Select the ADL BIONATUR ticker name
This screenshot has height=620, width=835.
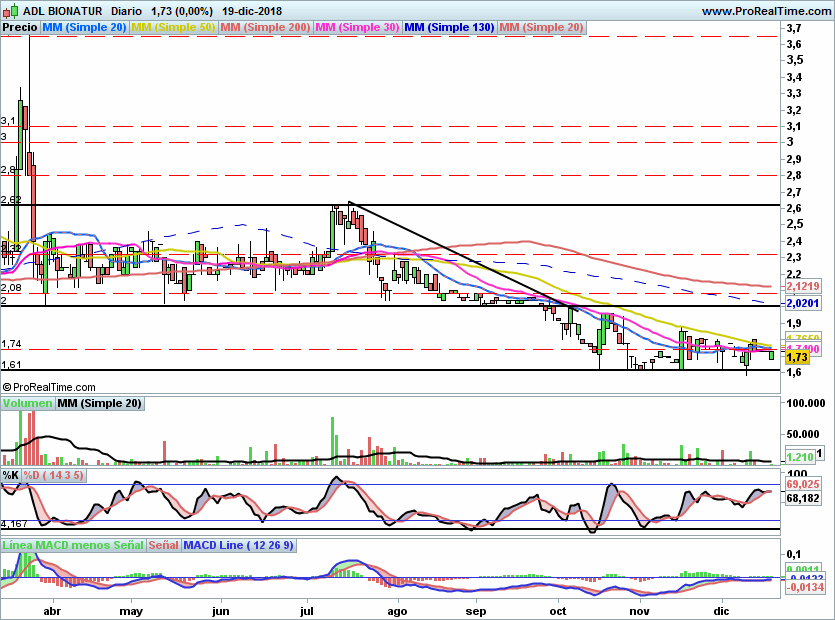click(x=63, y=11)
